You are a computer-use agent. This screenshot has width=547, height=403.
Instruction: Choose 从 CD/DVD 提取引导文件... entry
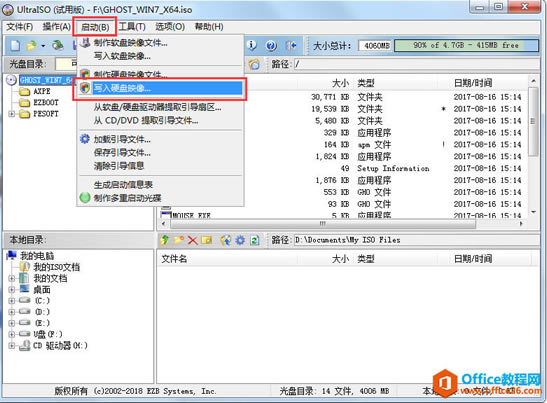(160, 121)
